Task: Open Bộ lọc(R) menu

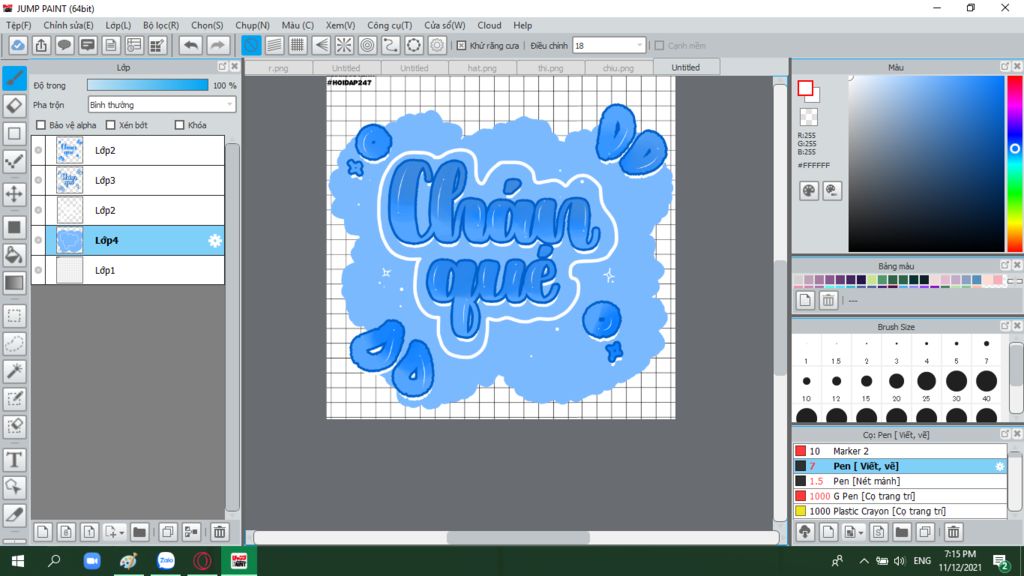Action: pyautogui.click(x=161, y=25)
